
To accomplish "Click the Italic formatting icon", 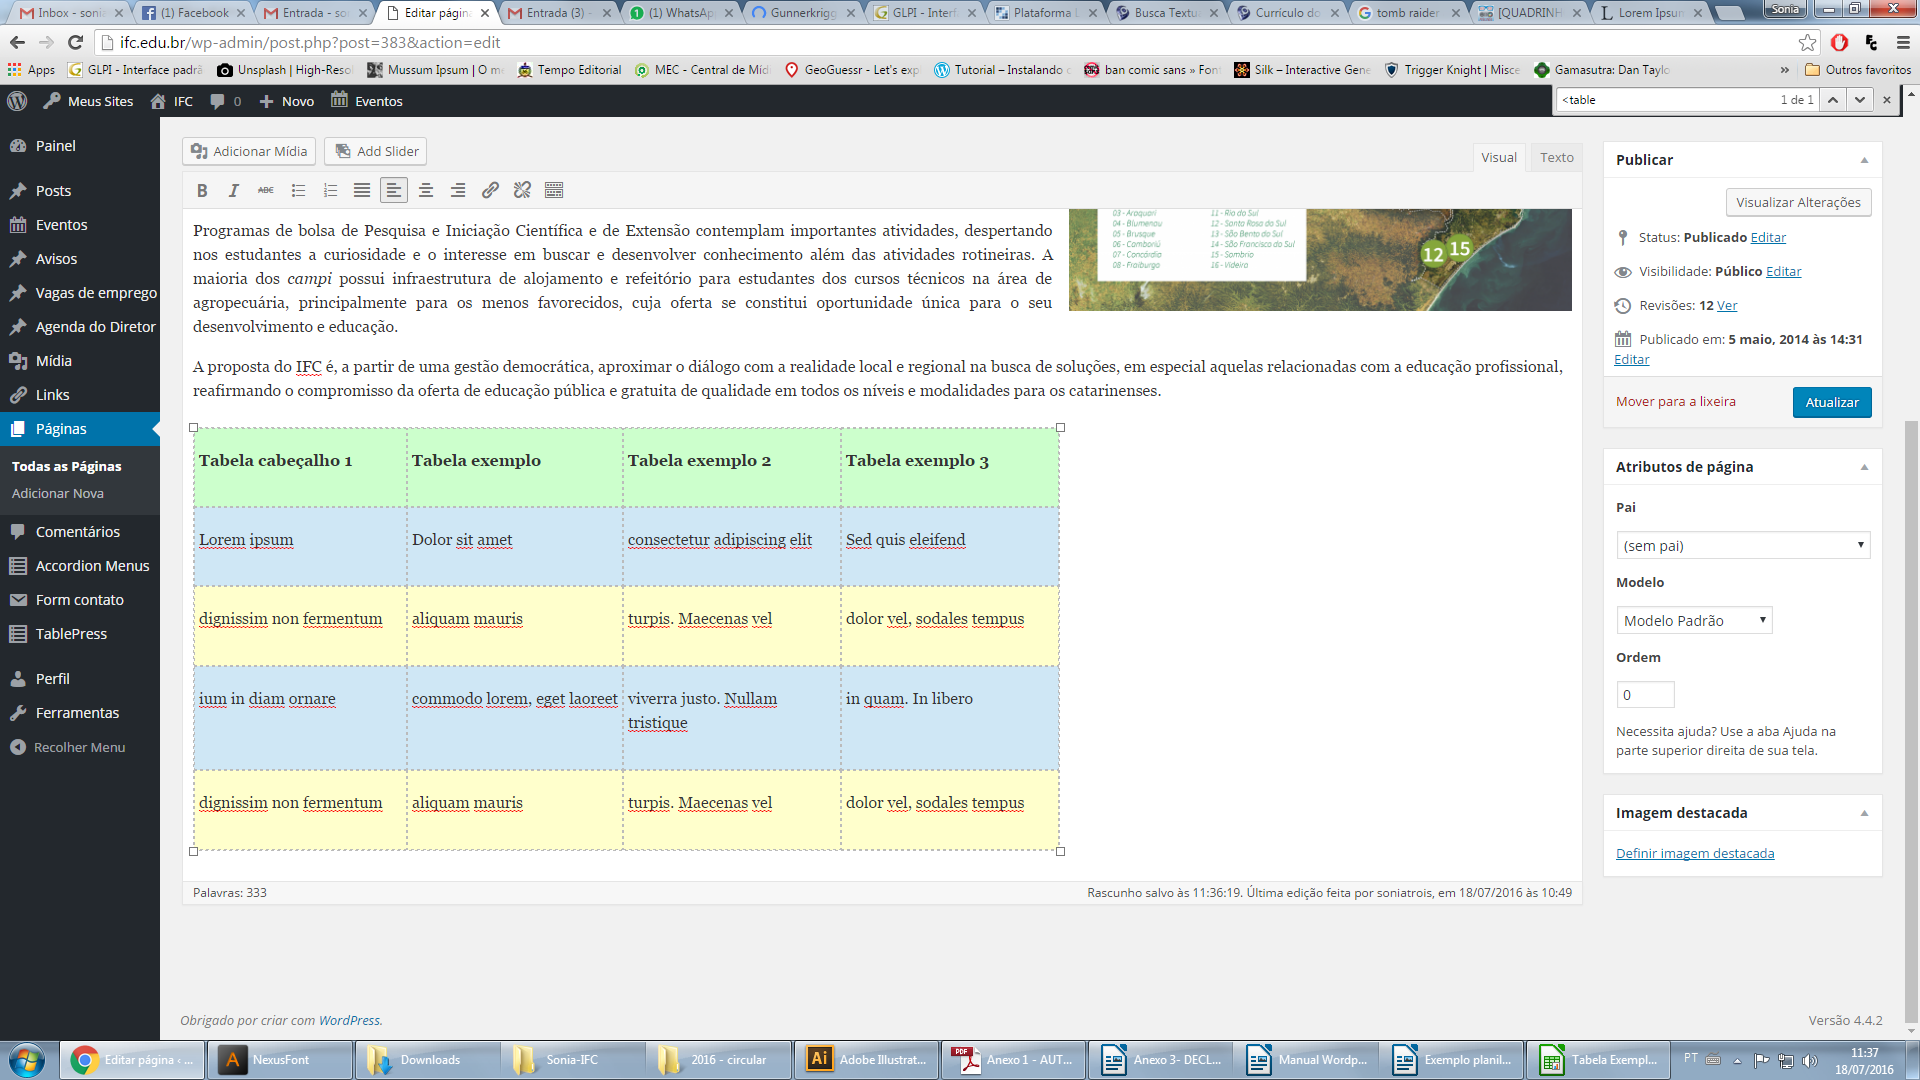I will point(232,191).
